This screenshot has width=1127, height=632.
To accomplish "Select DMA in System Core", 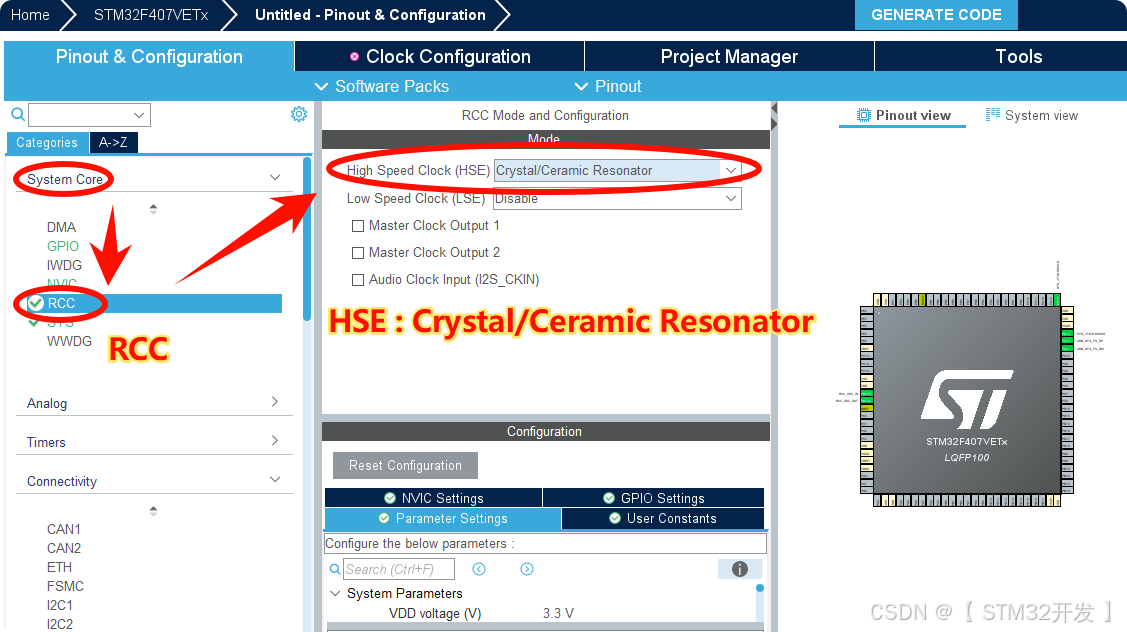I will coord(61,227).
